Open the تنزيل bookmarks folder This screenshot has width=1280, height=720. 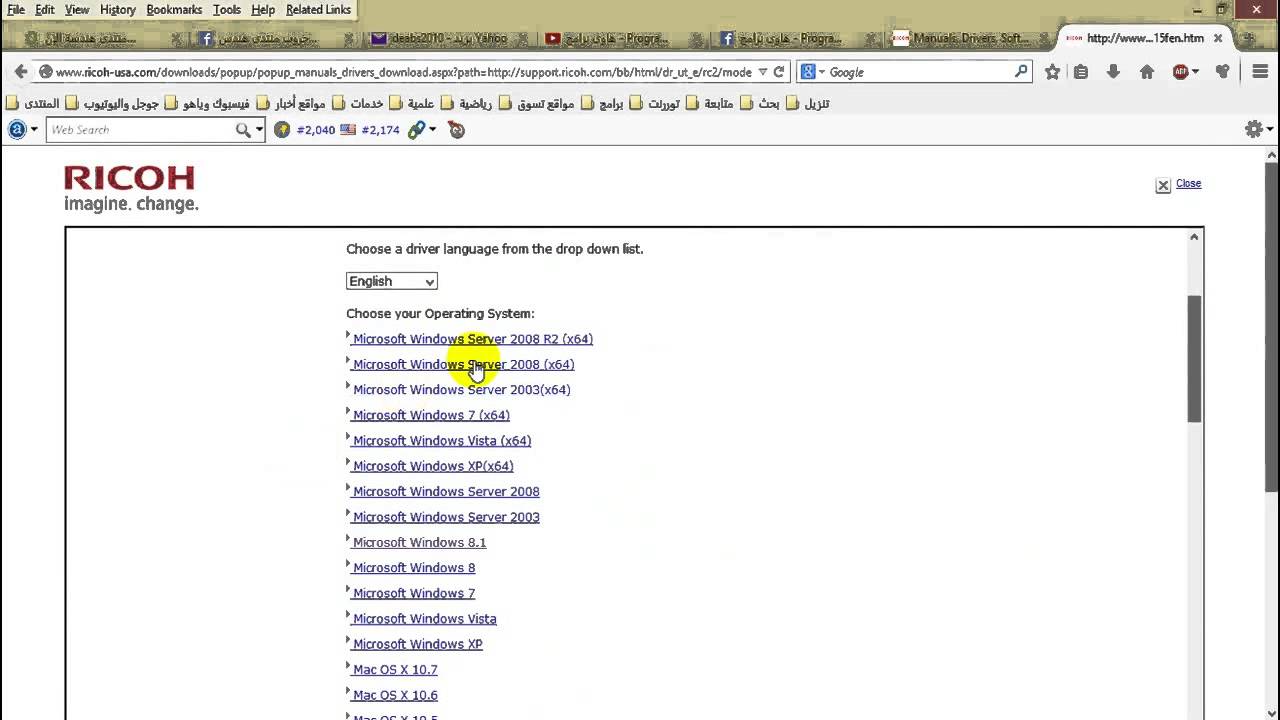[x=808, y=103]
